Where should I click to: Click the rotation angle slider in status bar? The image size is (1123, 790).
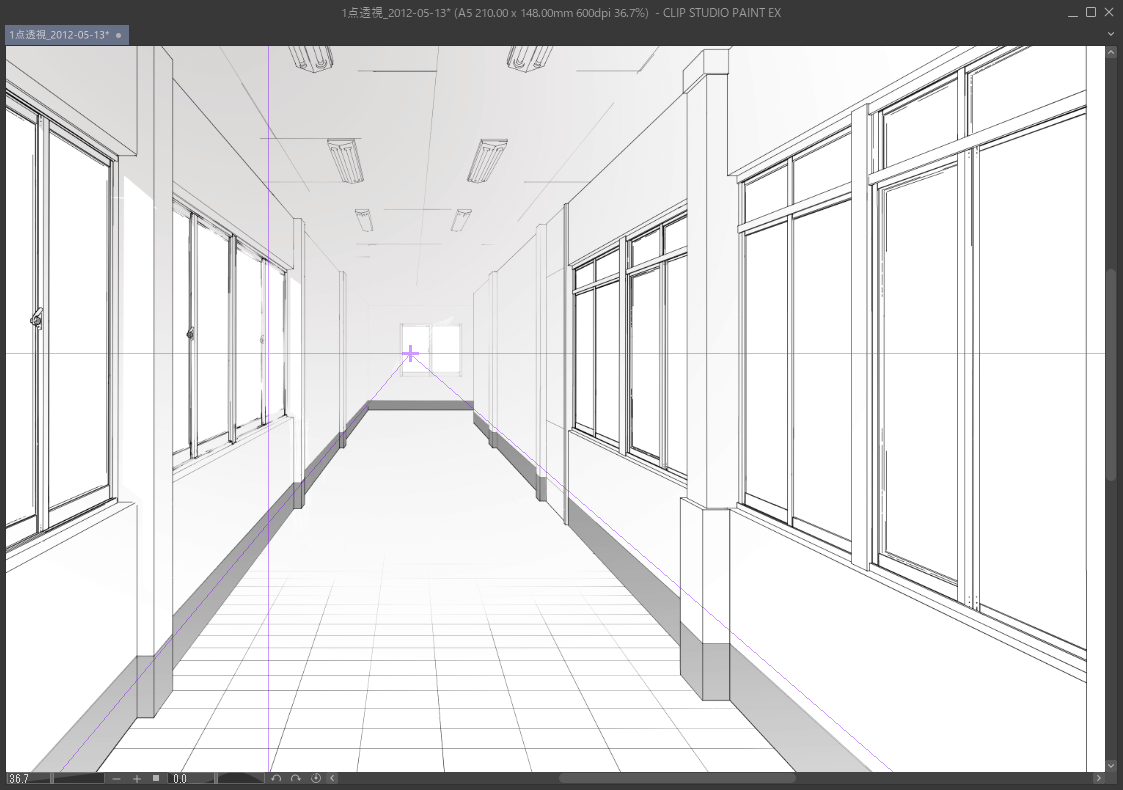[240, 778]
